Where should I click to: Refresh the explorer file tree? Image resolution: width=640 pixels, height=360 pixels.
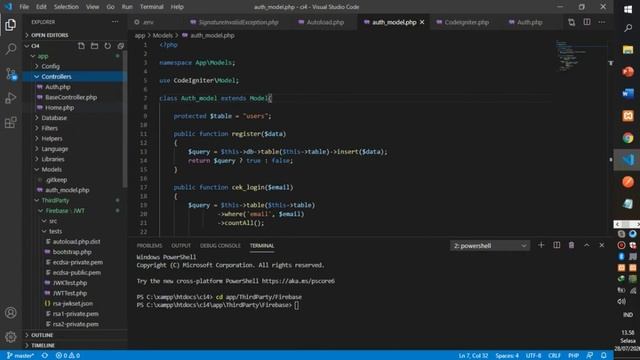107,46
